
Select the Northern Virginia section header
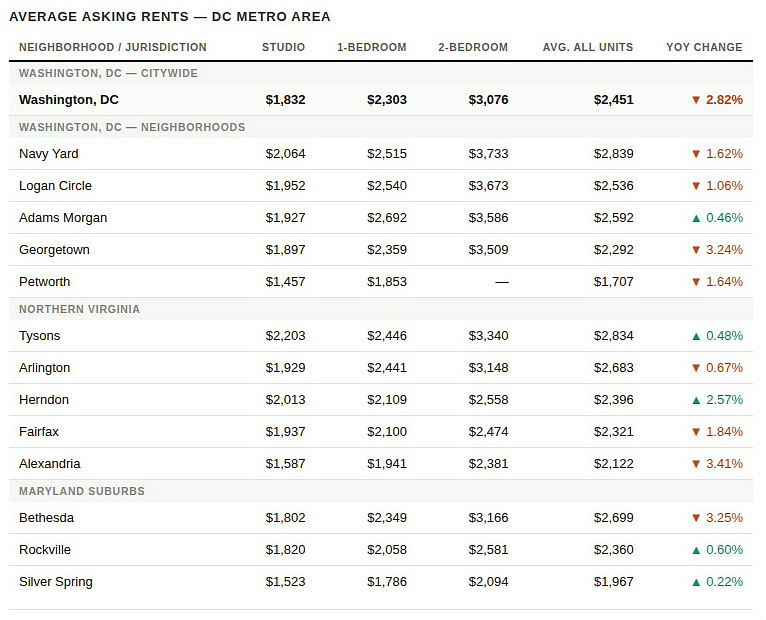coord(79,309)
